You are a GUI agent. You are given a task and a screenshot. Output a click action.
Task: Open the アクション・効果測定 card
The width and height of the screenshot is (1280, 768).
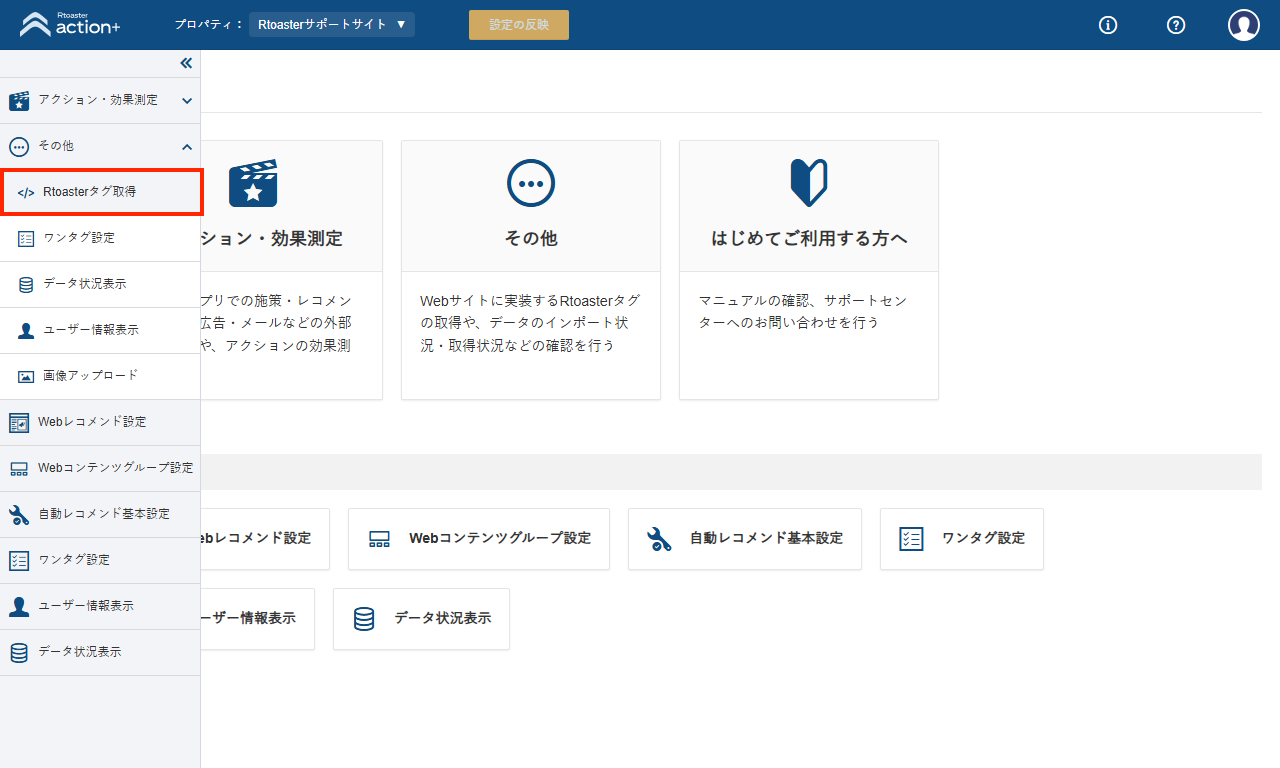pyautogui.click(x=292, y=270)
